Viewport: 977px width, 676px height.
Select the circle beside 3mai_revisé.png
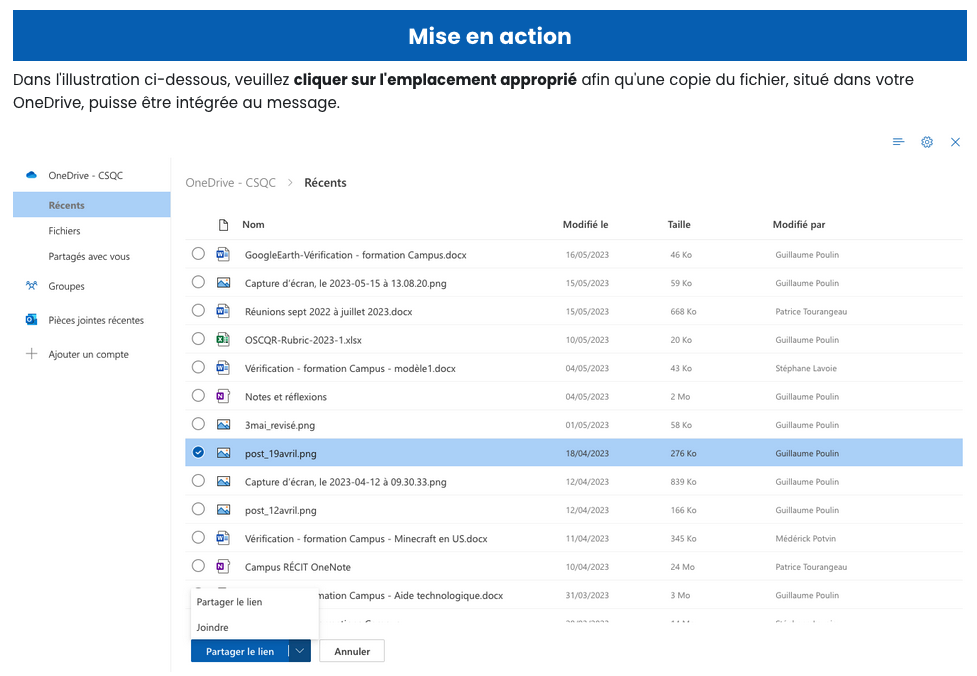(x=198, y=424)
